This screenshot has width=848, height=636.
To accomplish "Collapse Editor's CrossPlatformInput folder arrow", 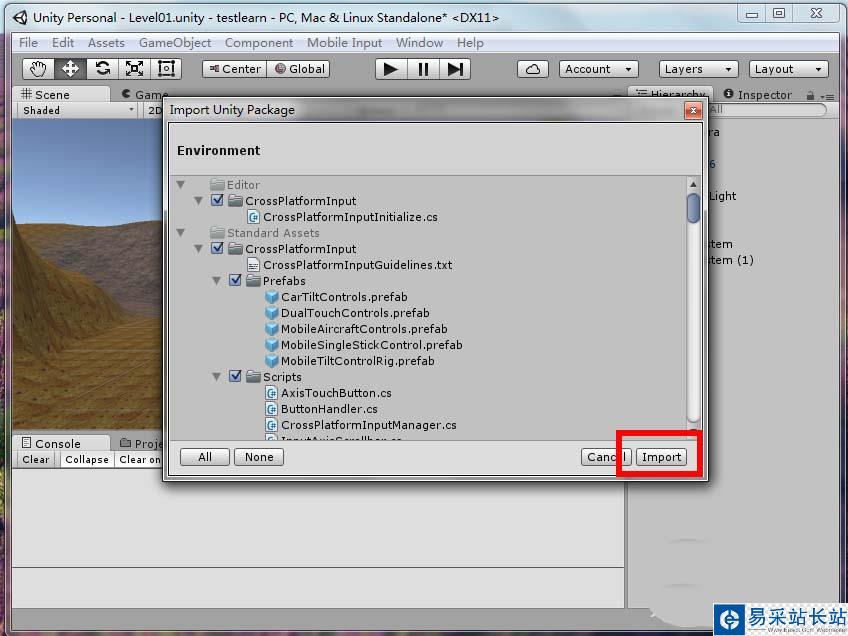I will (198, 201).
